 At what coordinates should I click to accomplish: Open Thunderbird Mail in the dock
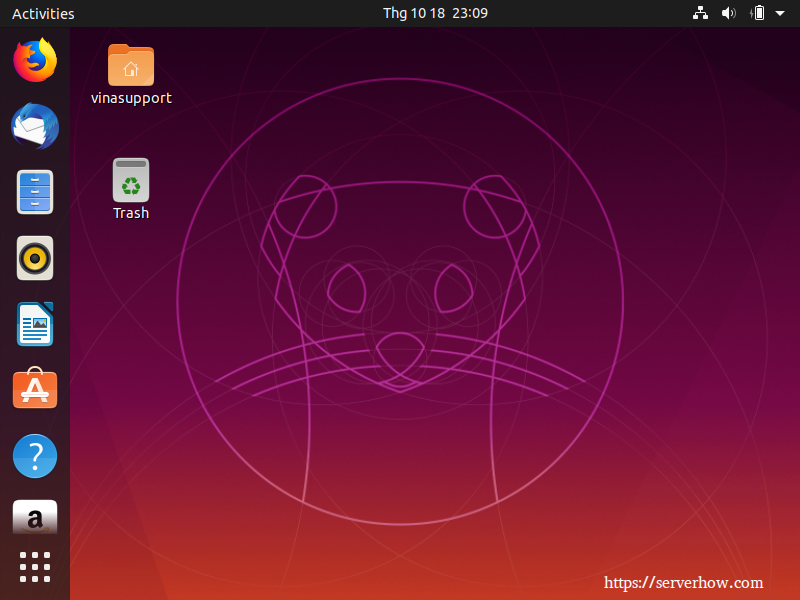[35, 127]
